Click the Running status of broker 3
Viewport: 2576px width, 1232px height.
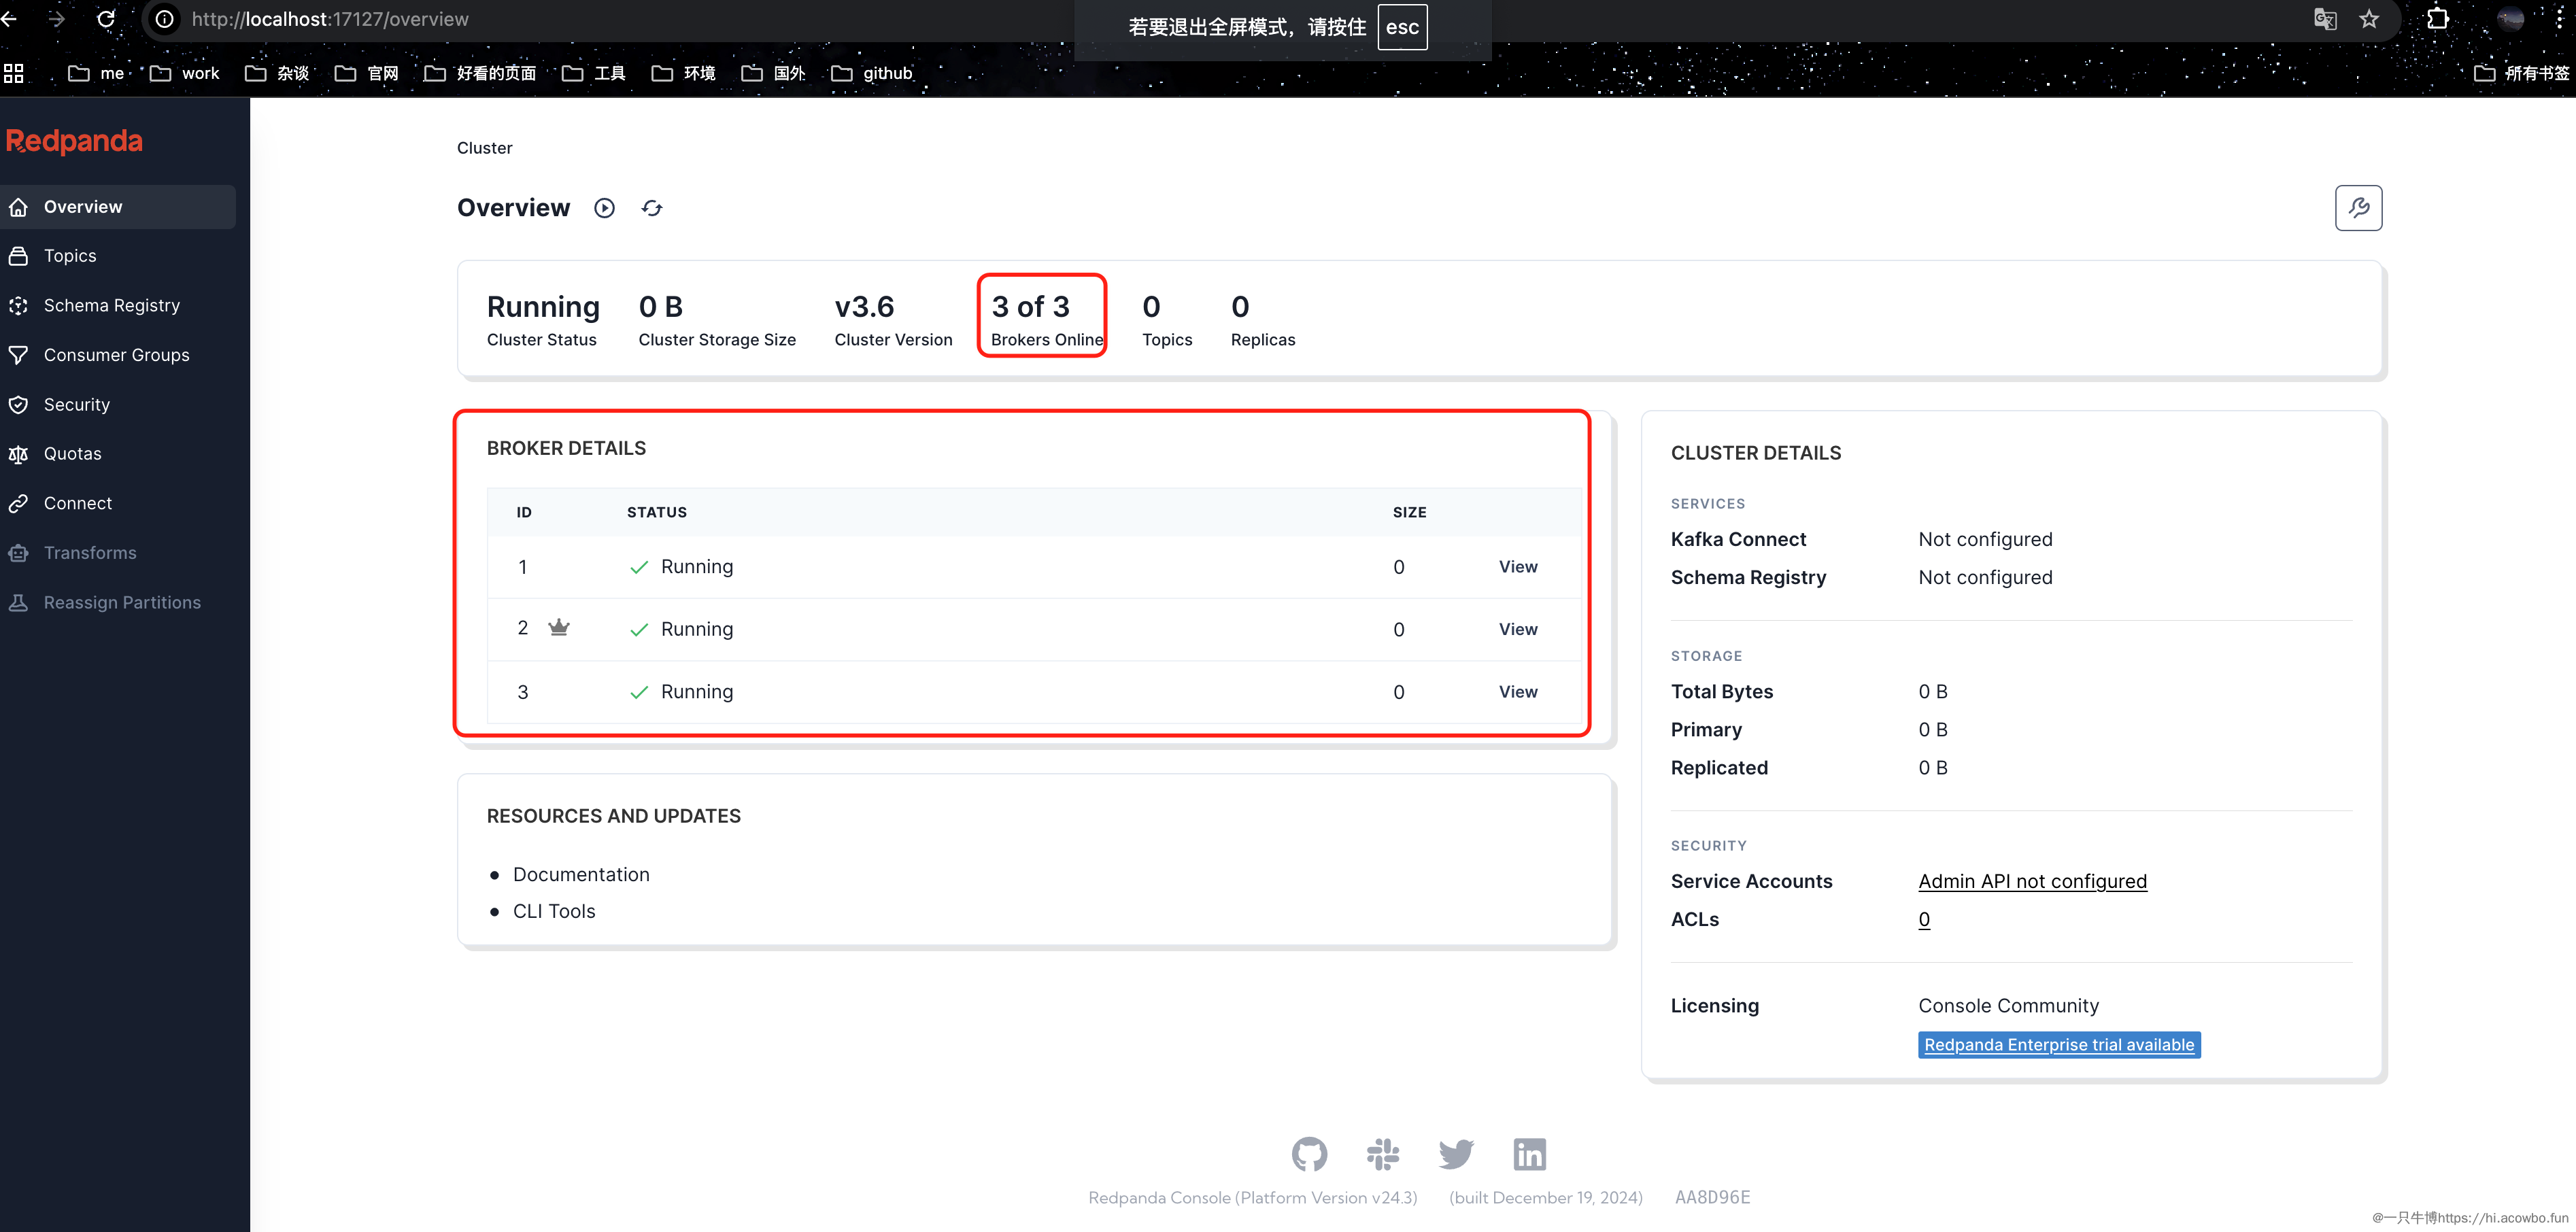click(681, 692)
